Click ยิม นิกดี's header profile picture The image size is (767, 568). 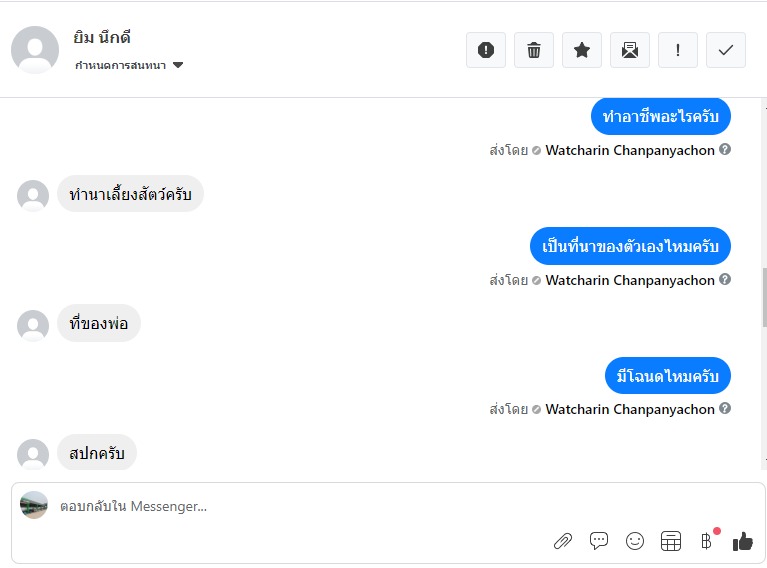35,50
